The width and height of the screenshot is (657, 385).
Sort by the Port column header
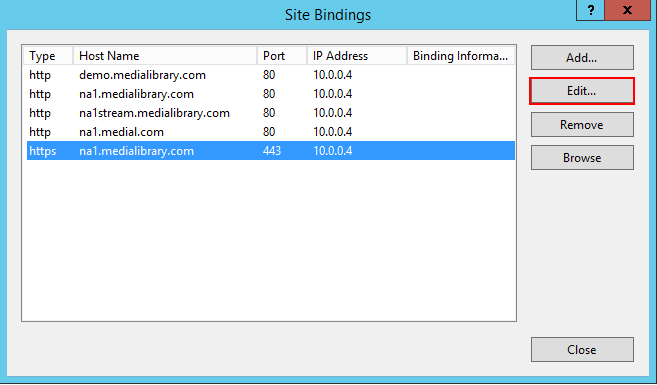point(282,56)
